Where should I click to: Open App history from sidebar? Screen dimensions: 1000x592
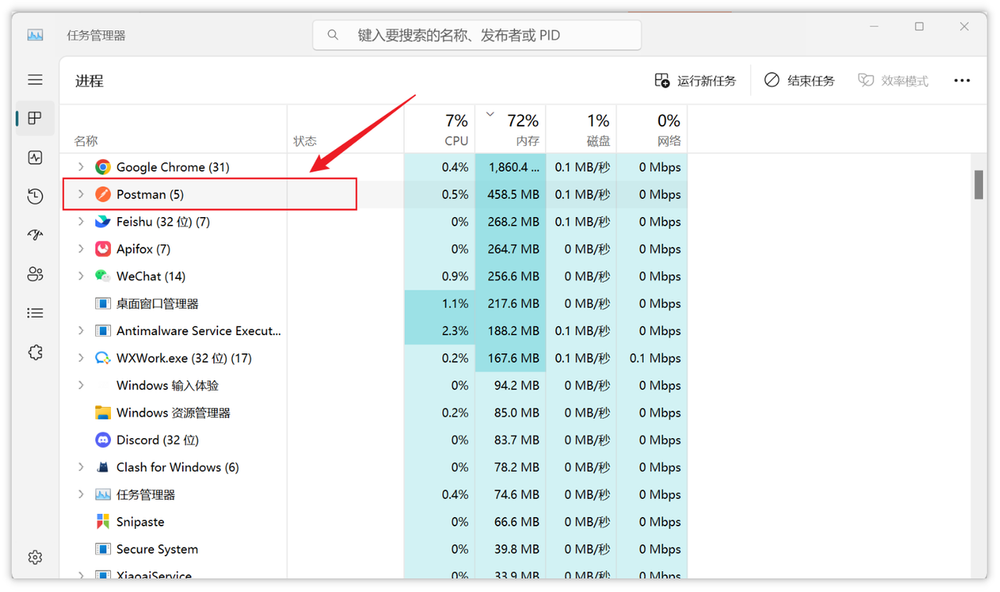(x=35, y=197)
